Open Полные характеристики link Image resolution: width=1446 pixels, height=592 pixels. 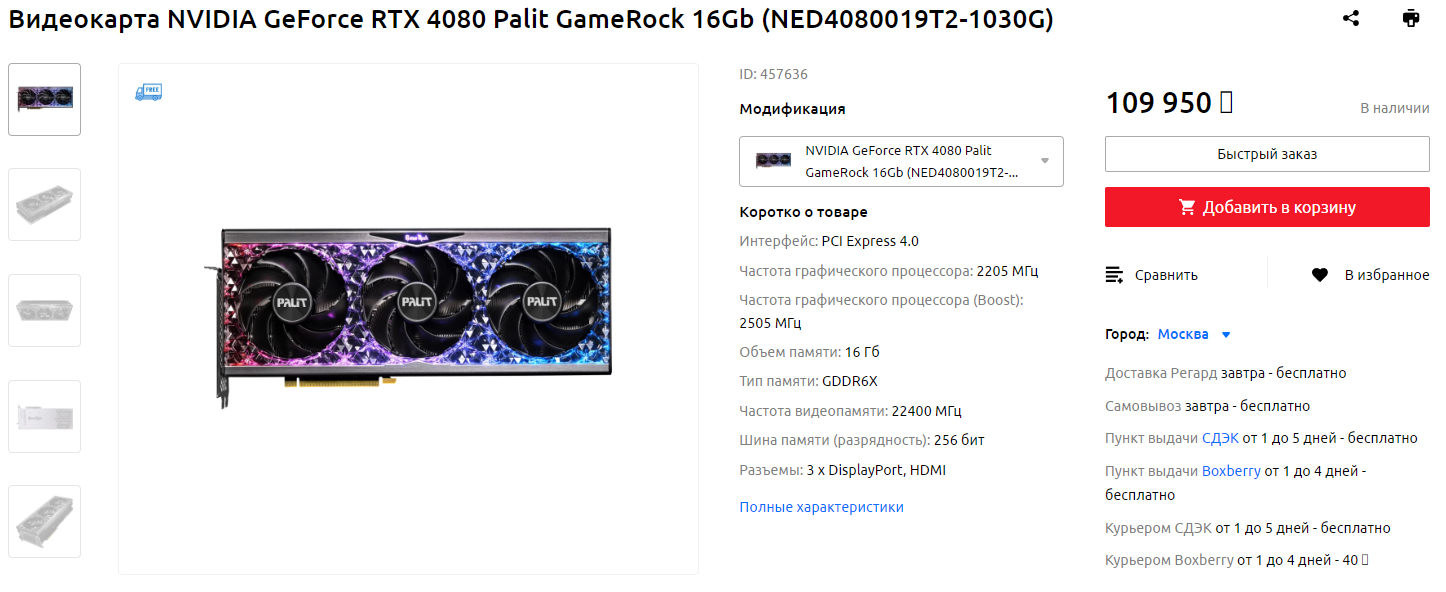tap(821, 507)
